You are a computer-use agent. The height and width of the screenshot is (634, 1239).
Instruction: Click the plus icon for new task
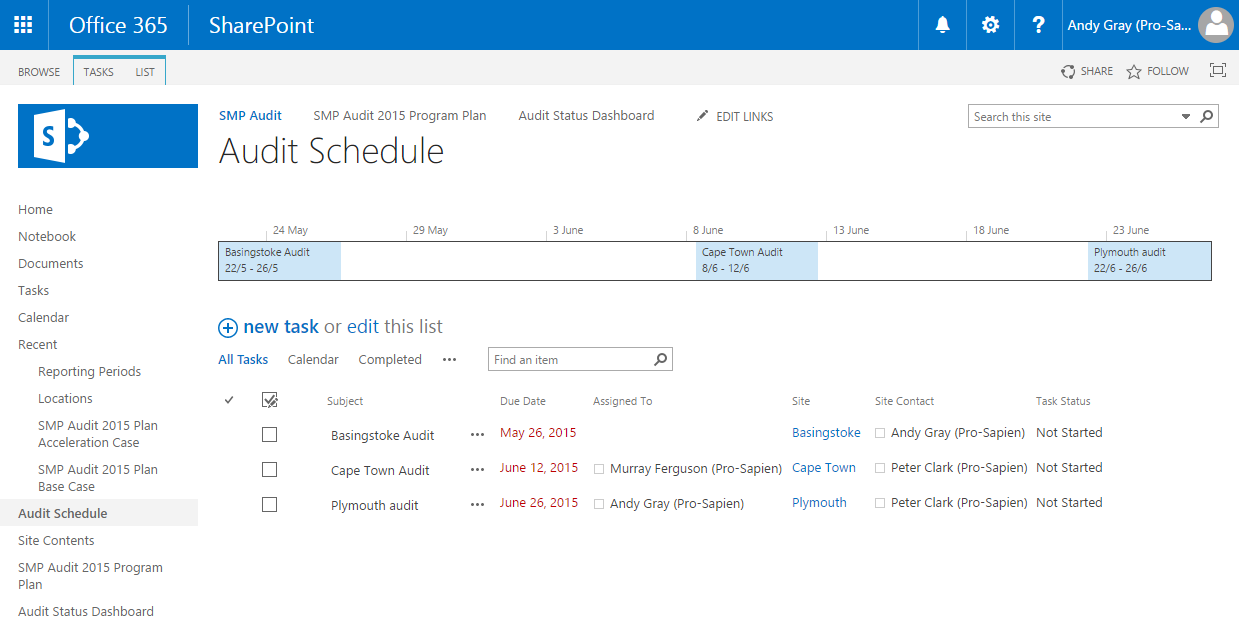[x=228, y=327]
